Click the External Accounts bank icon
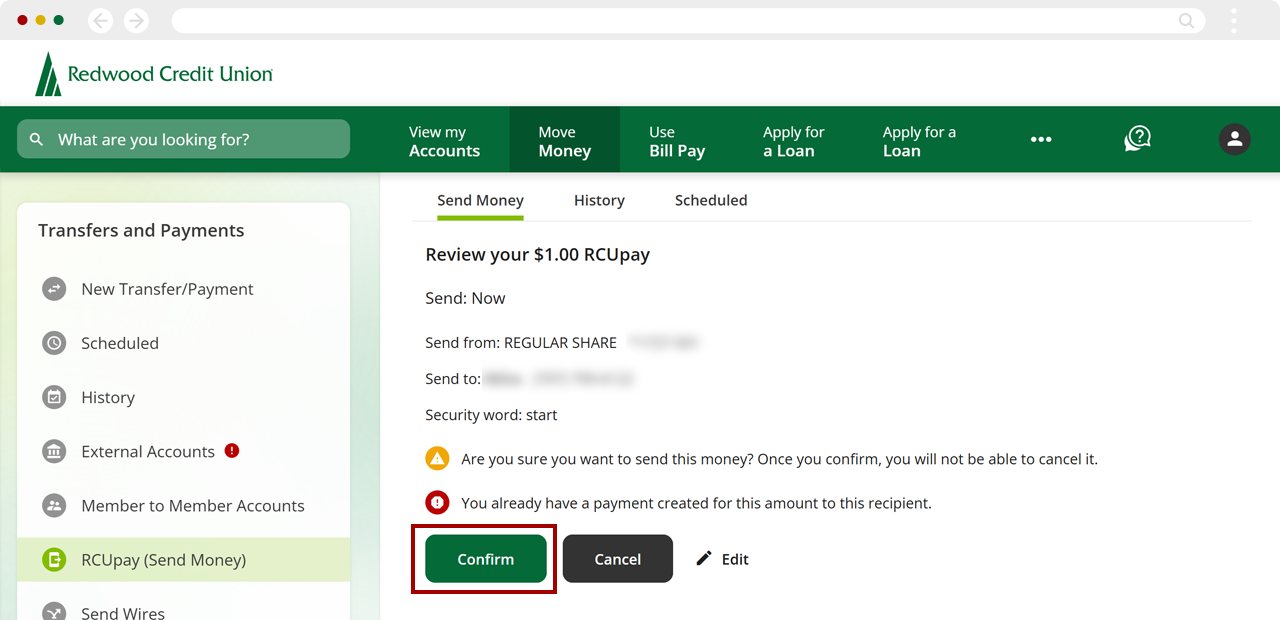1280x620 pixels. 54,451
